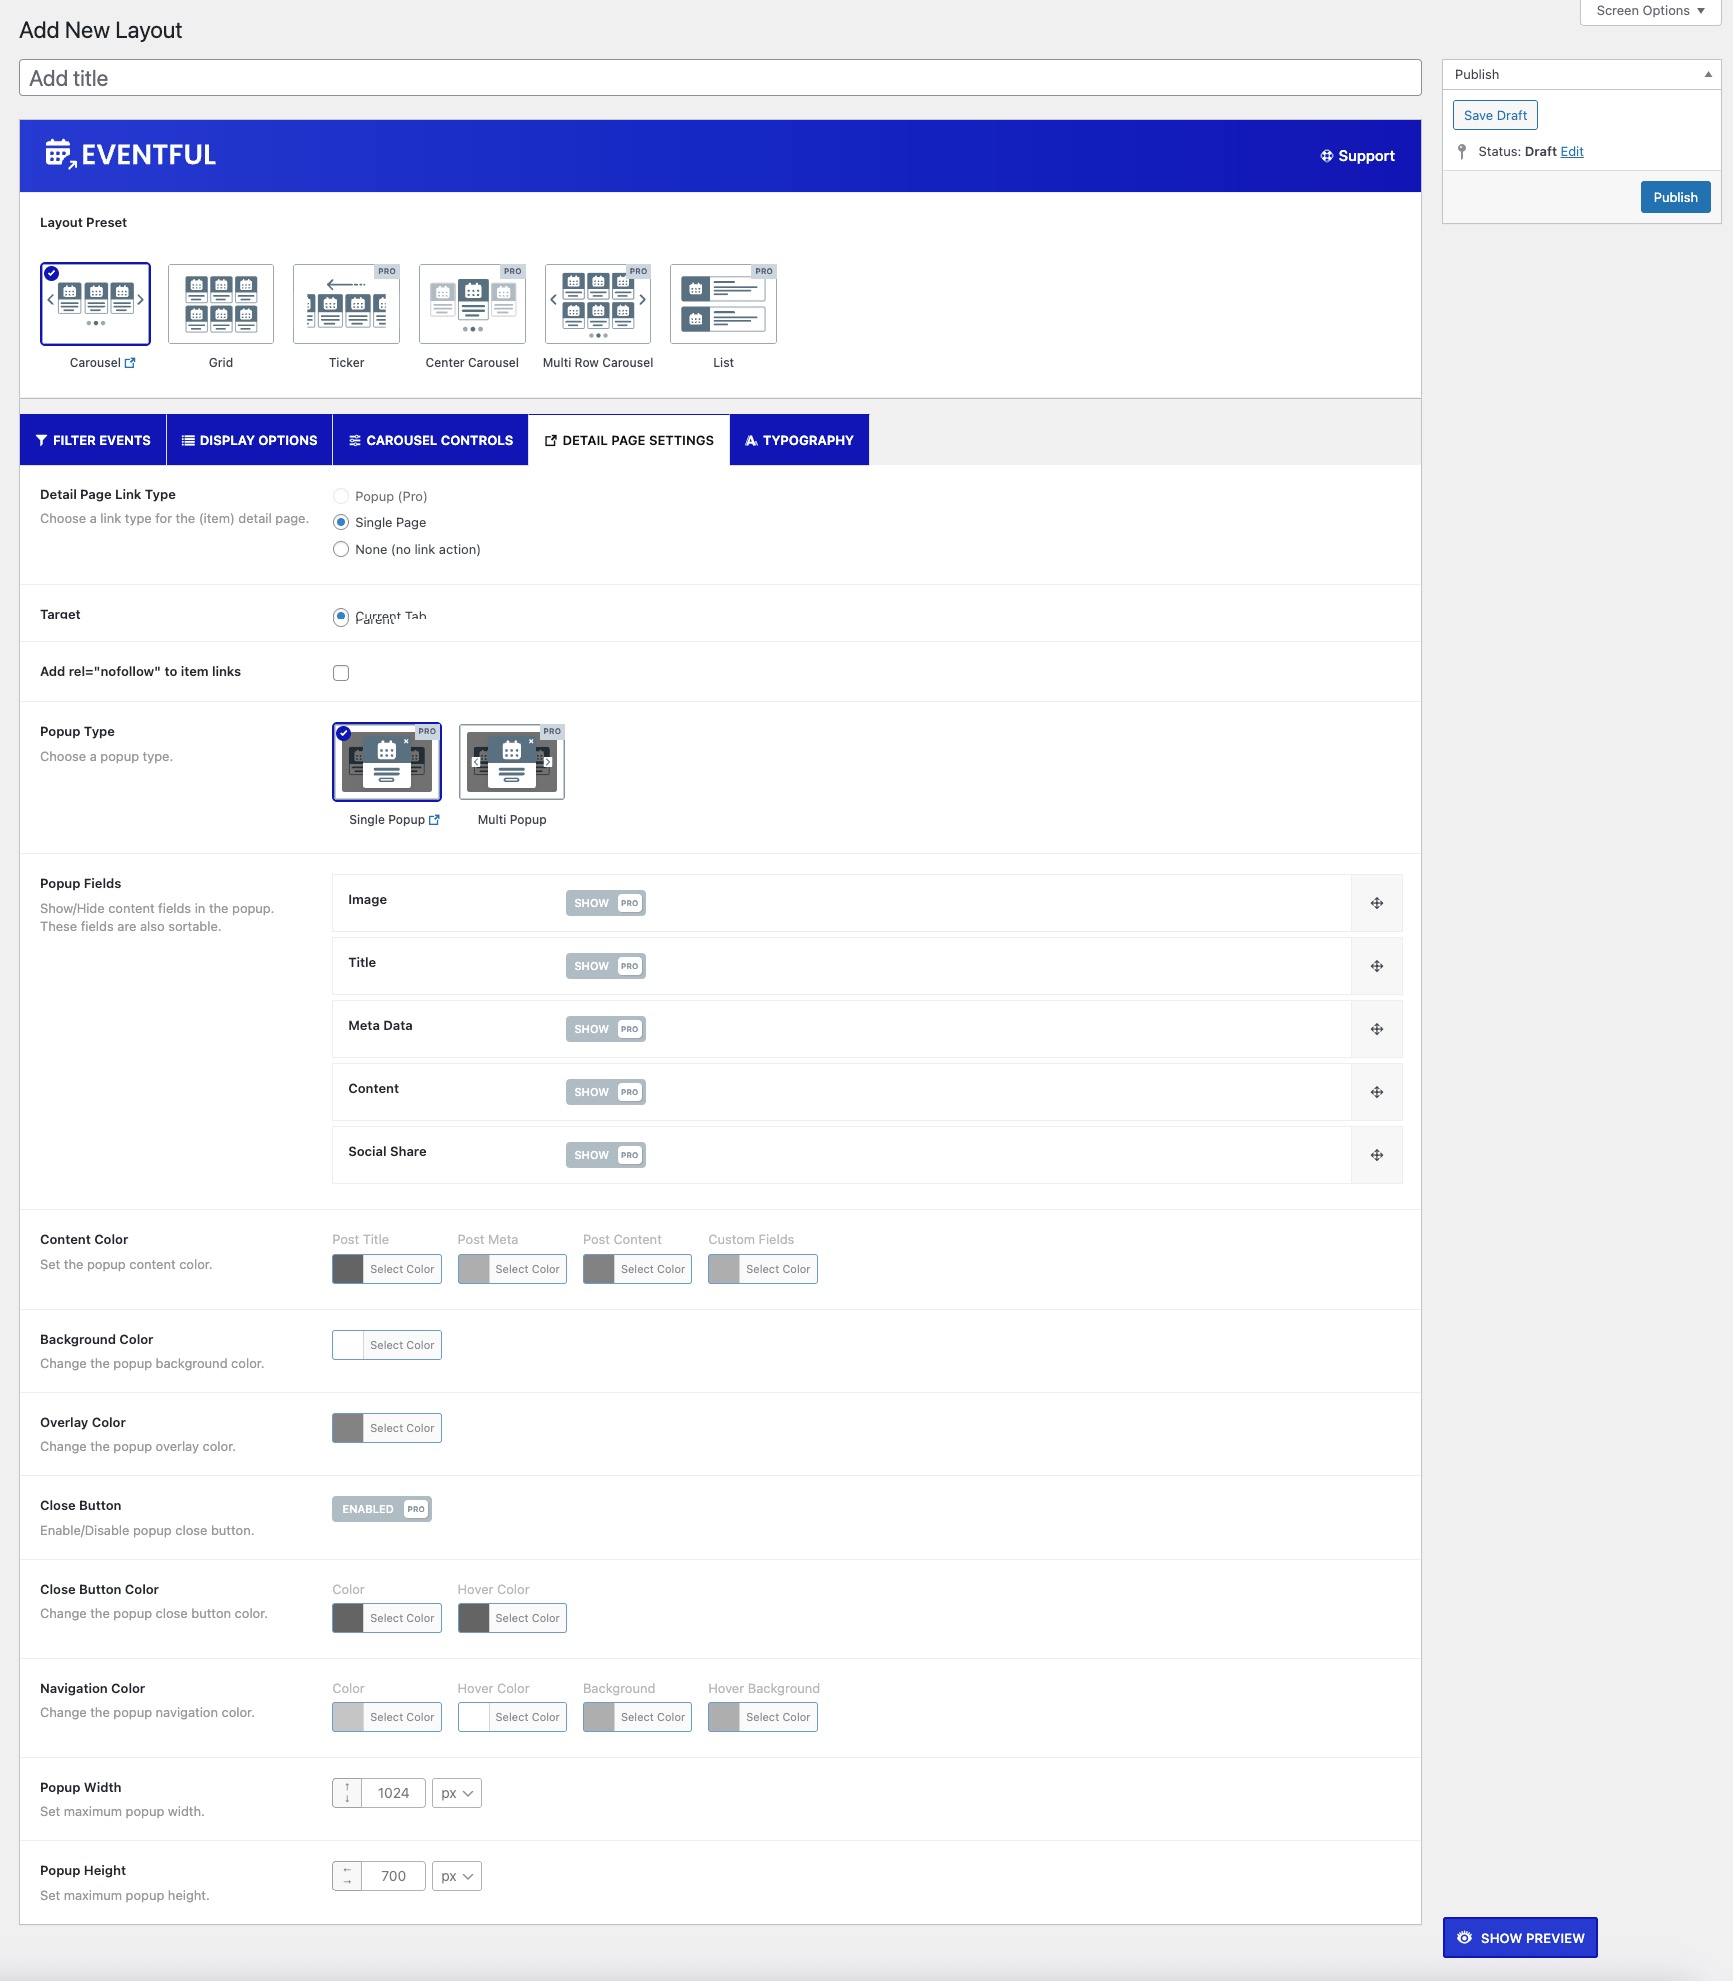Open the Support link in header
This screenshot has height=1981, width=1733.
coord(1357,156)
